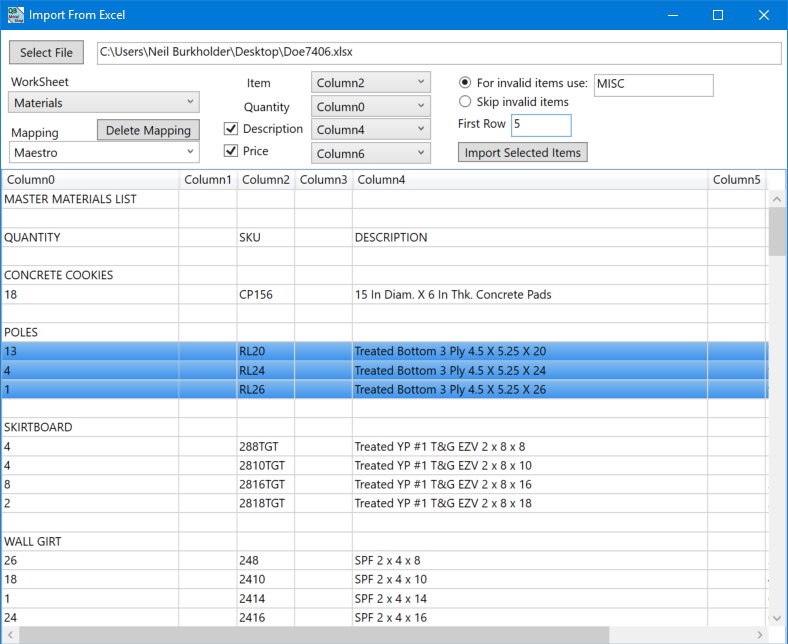The width and height of the screenshot is (788, 644).
Task: Select the 'Skip invalid items' radio option
Action: point(465,102)
